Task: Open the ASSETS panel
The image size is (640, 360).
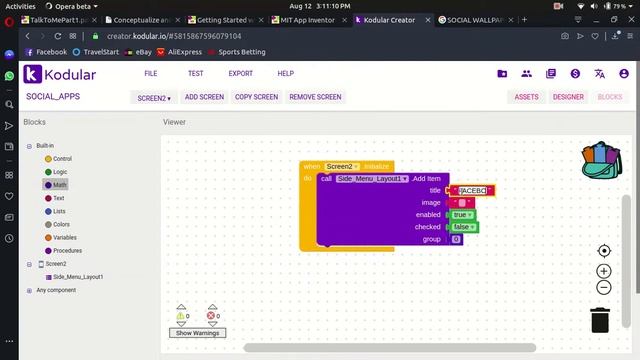Action: point(526,97)
